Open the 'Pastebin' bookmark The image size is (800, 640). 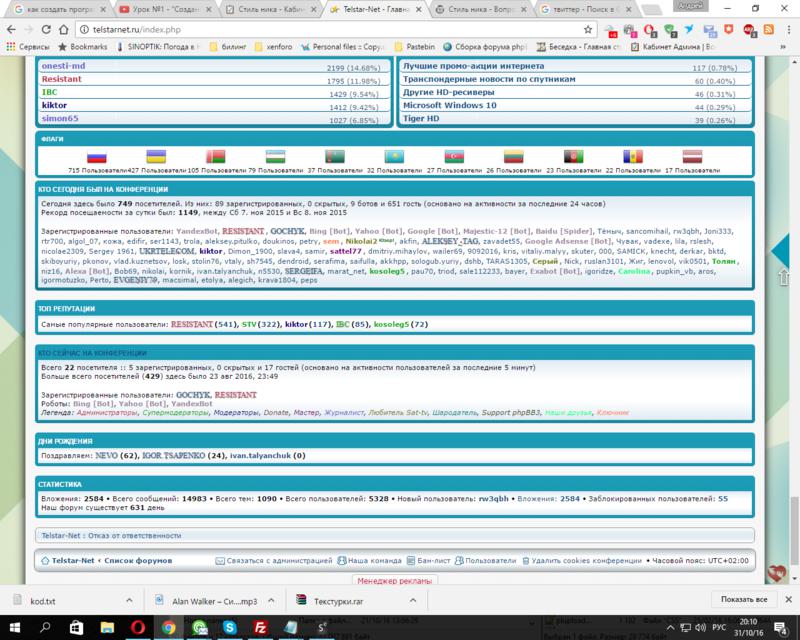[418, 46]
